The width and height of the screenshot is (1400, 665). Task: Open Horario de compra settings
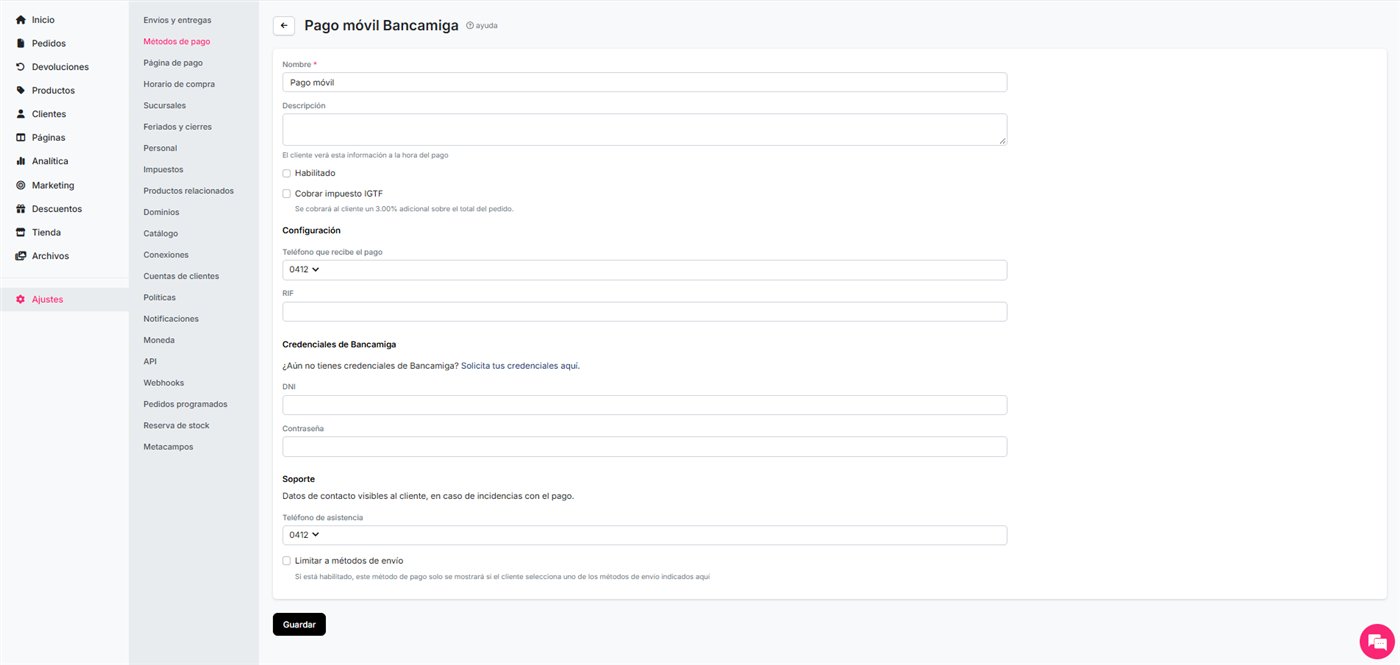pyautogui.click(x=179, y=84)
